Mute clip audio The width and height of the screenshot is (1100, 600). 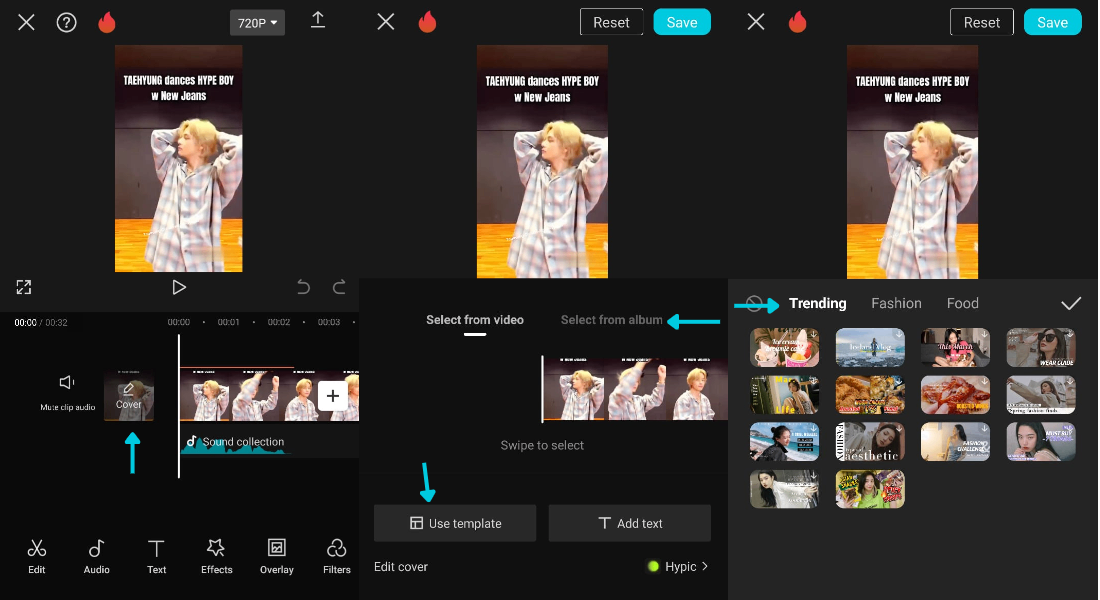coord(67,392)
